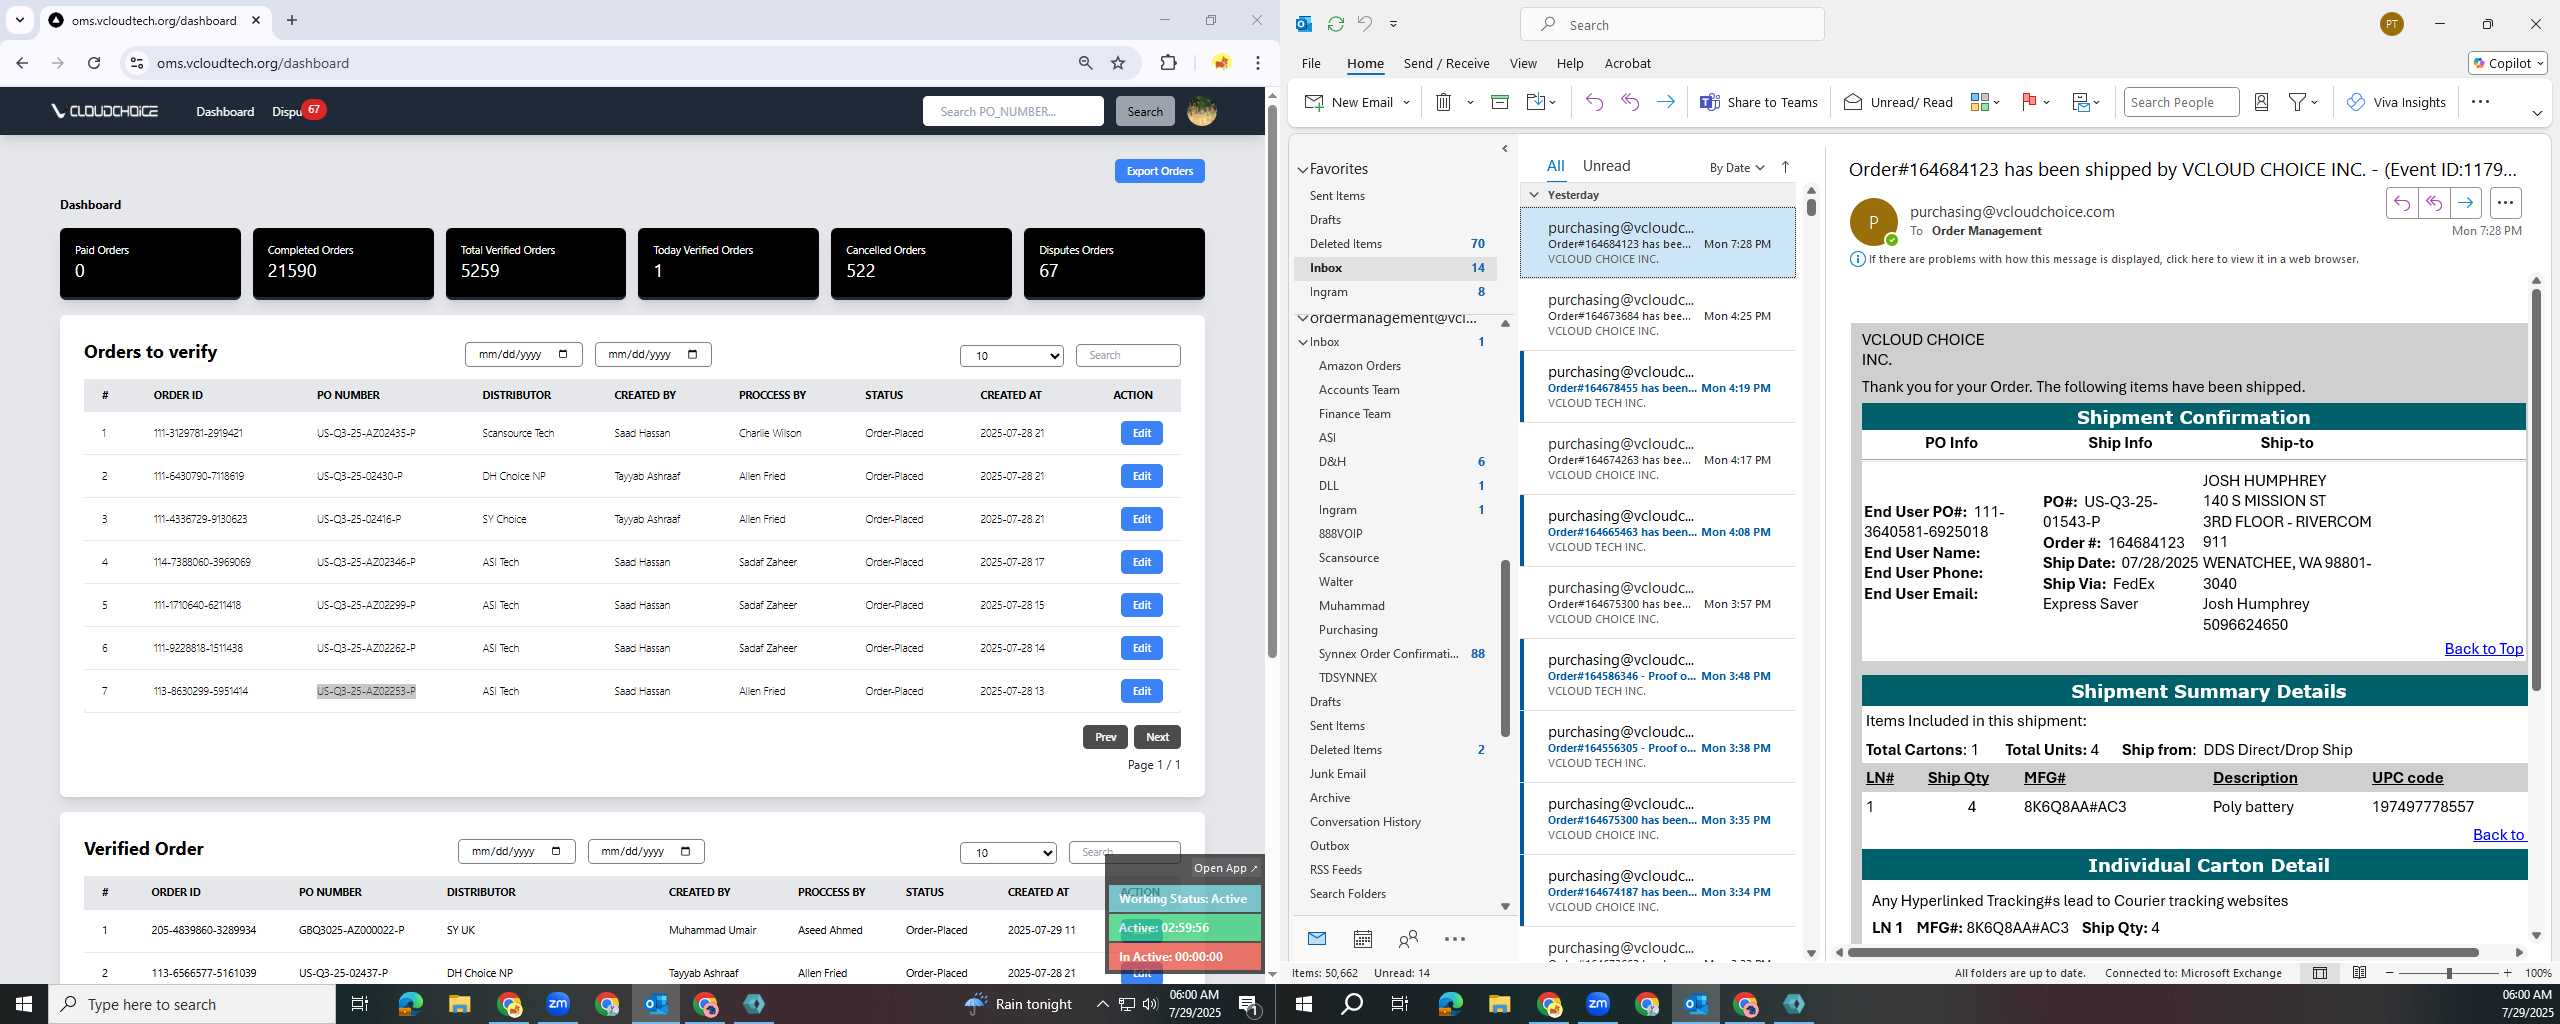The image size is (2560, 1024).
Task: Open the Outlook File menu
Action: (1310, 63)
